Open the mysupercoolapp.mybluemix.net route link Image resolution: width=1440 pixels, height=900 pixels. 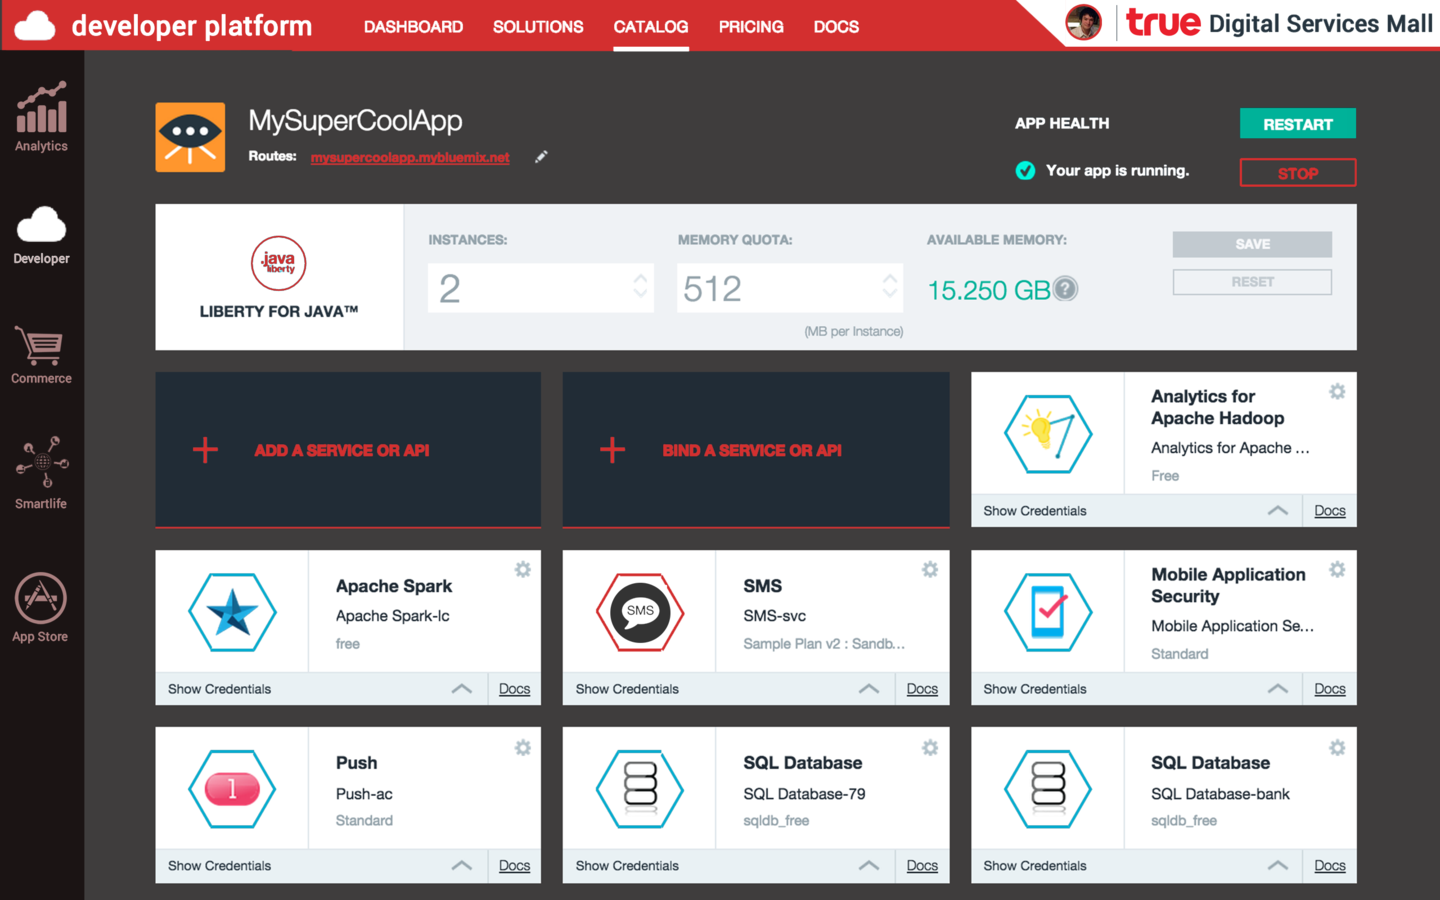click(x=410, y=158)
